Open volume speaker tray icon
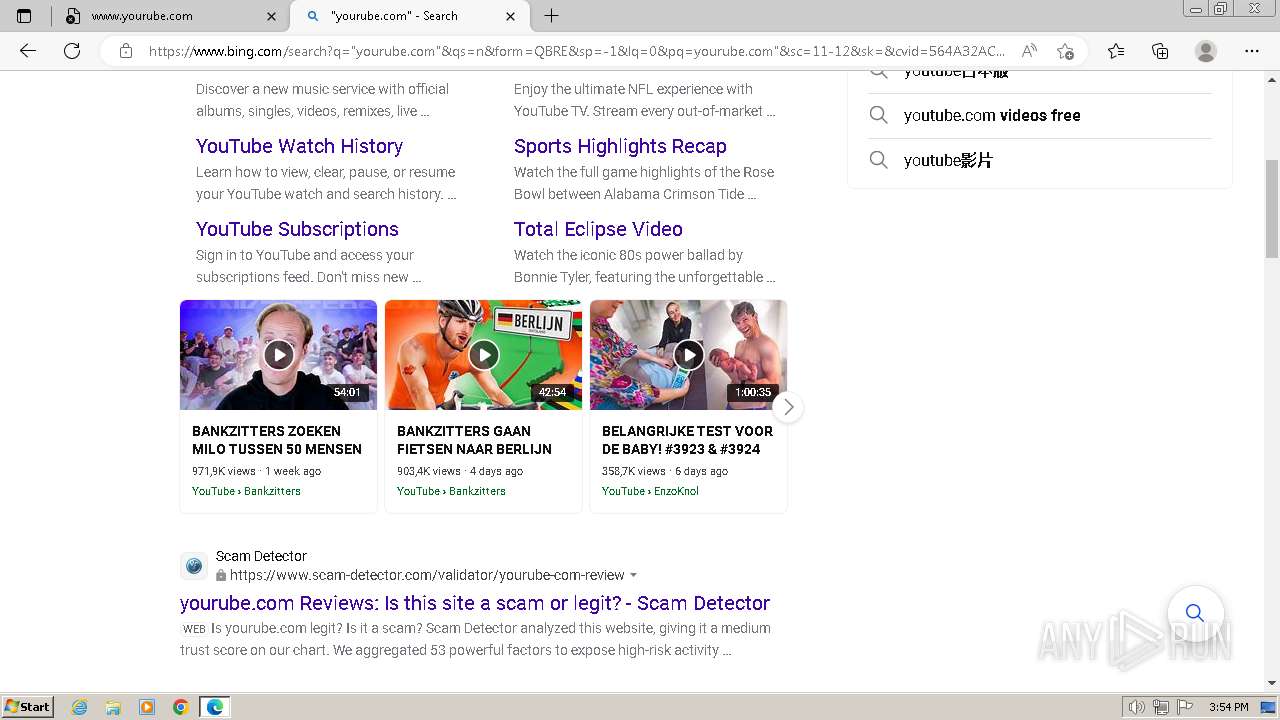1280x720 pixels. tap(1137, 707)
